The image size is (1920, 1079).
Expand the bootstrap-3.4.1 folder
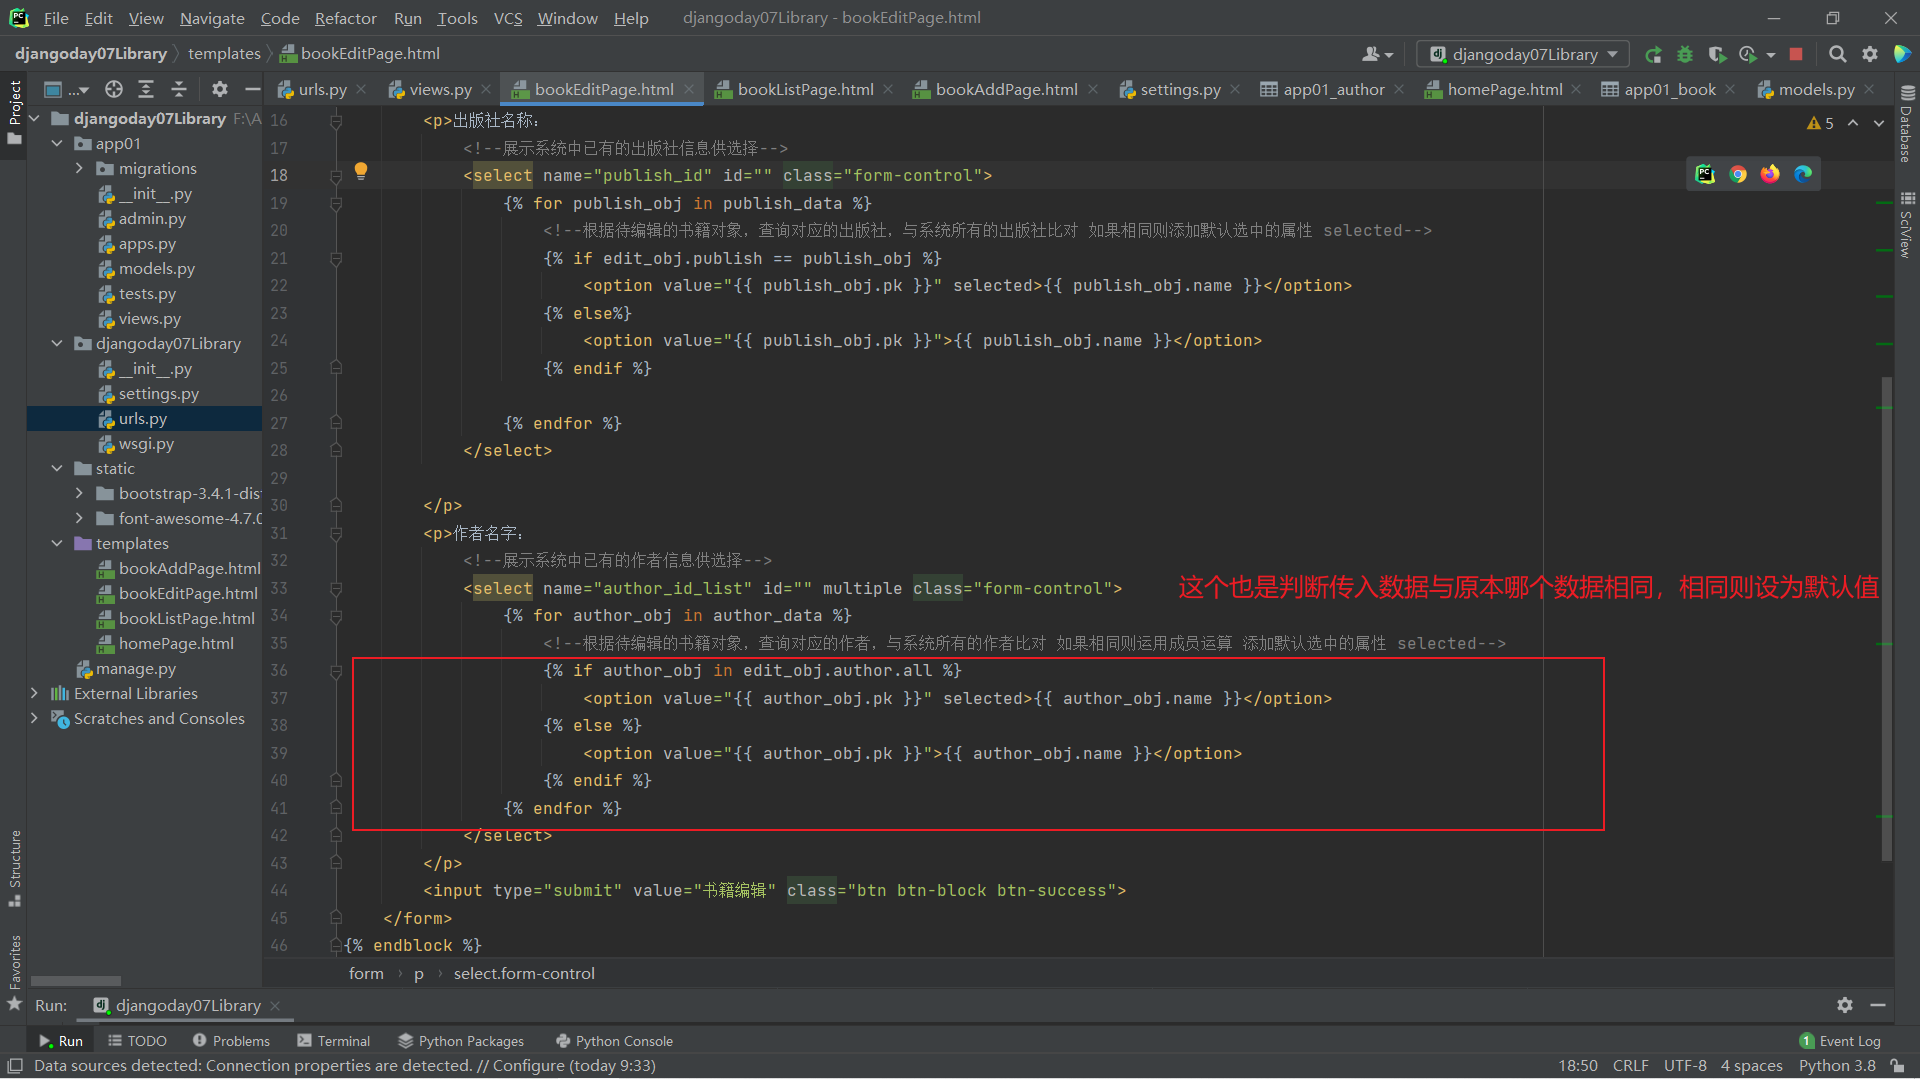(x=79, y=494)
